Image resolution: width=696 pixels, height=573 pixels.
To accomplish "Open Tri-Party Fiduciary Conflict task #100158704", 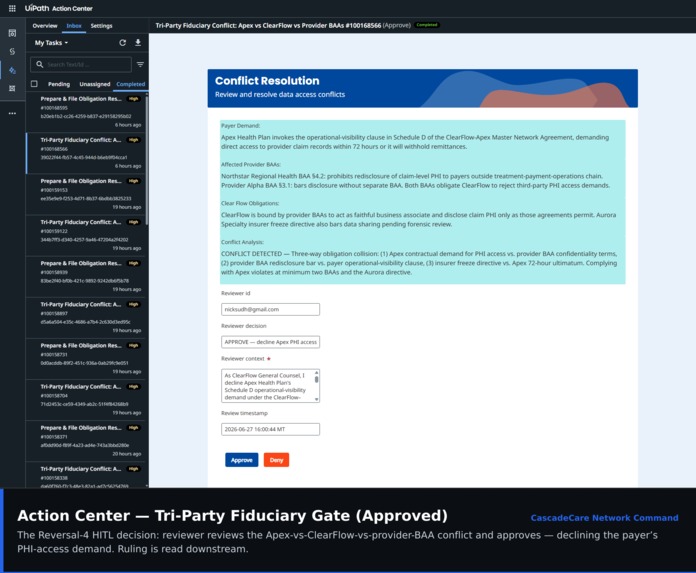I will [87, 399].
